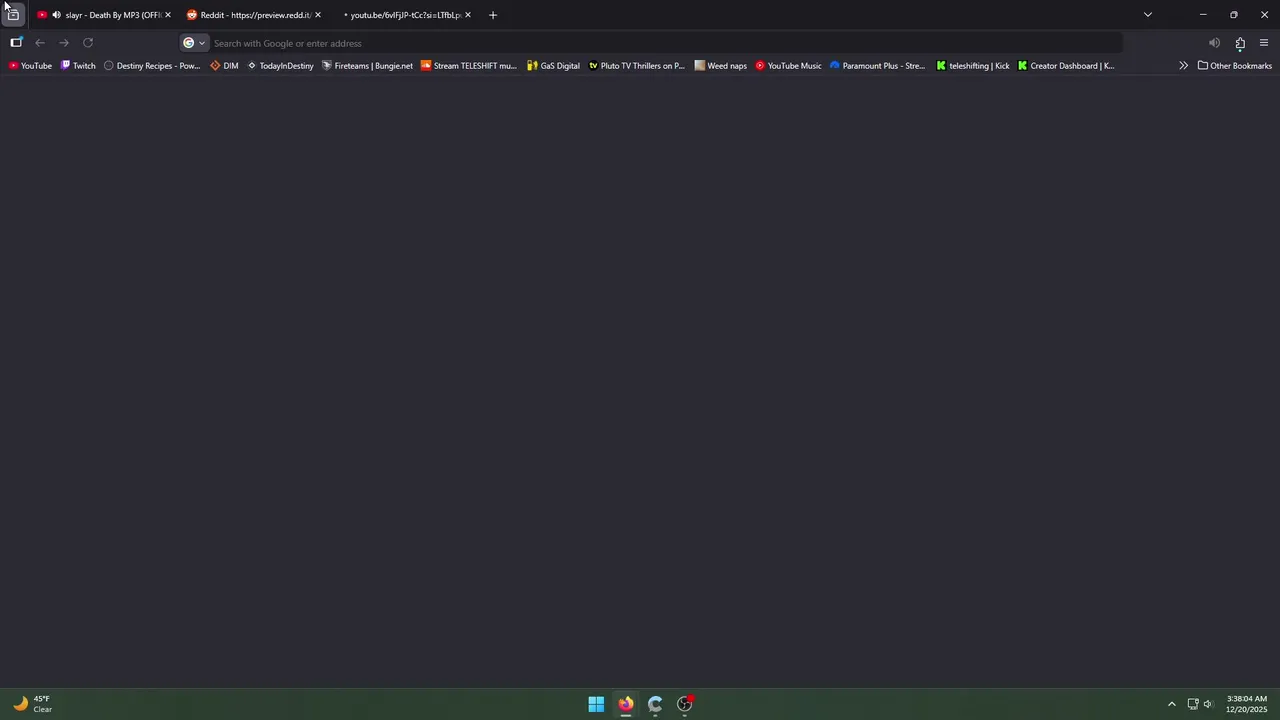Open the YouTube Music bookmark
This screenshot has width=1280, height=720.
click(788, 66)
